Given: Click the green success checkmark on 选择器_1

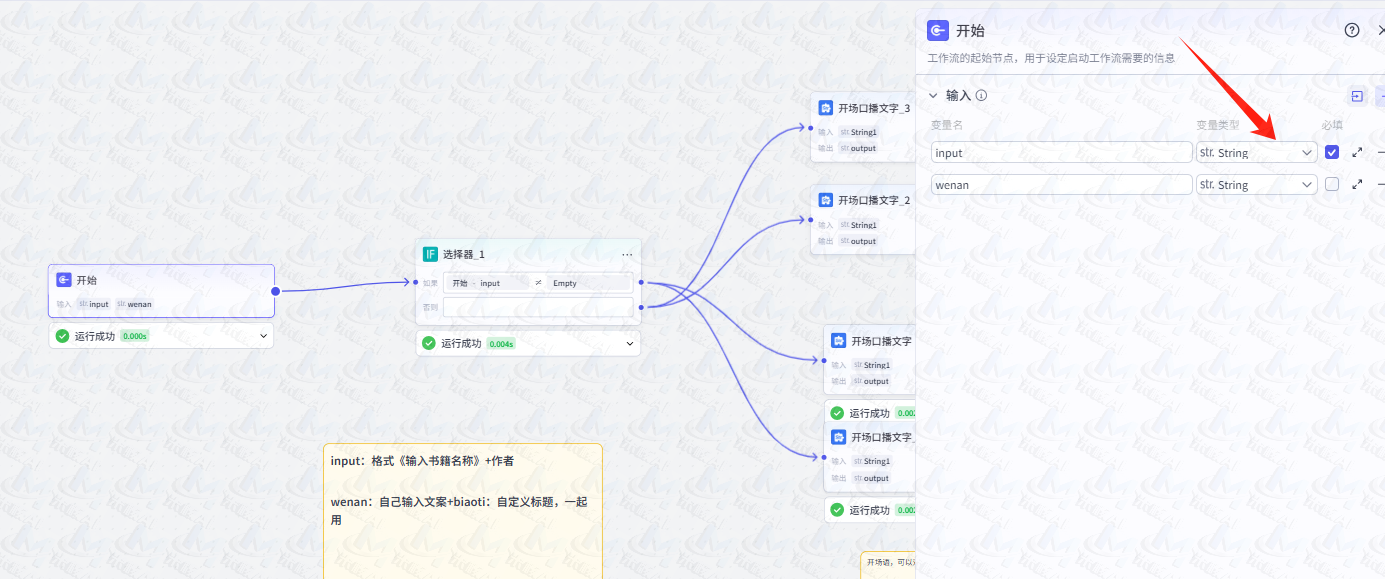Looking at the screenshot, I should pyautogui.click(x=430, y=342).
